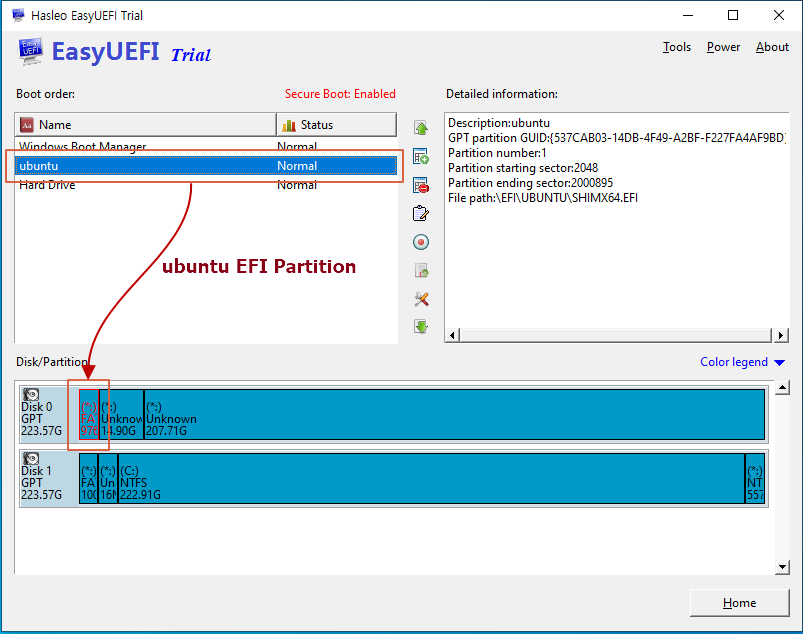Screen dimensions: 803x634
Task: Open the Tools menu
Action: coord(677,47)
